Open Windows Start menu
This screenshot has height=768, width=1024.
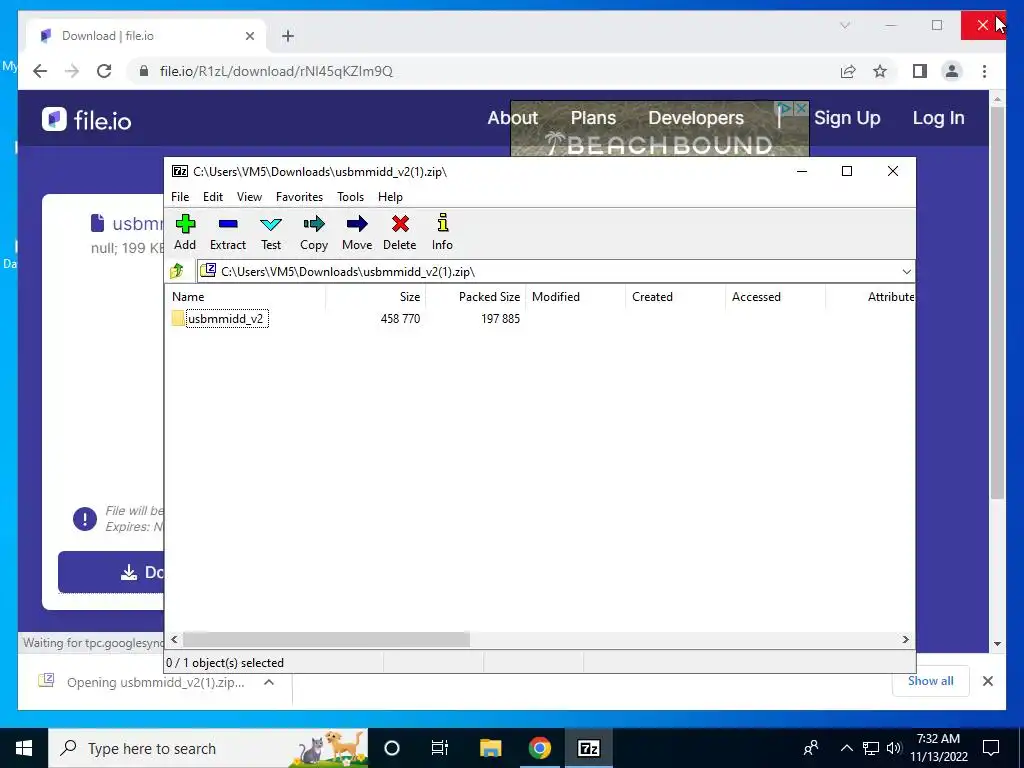(x=24, y=748)
